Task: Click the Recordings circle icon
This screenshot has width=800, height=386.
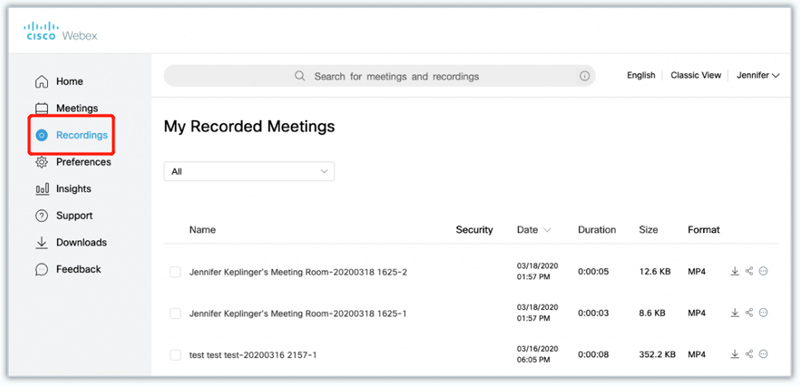Action: coord(41,135)
